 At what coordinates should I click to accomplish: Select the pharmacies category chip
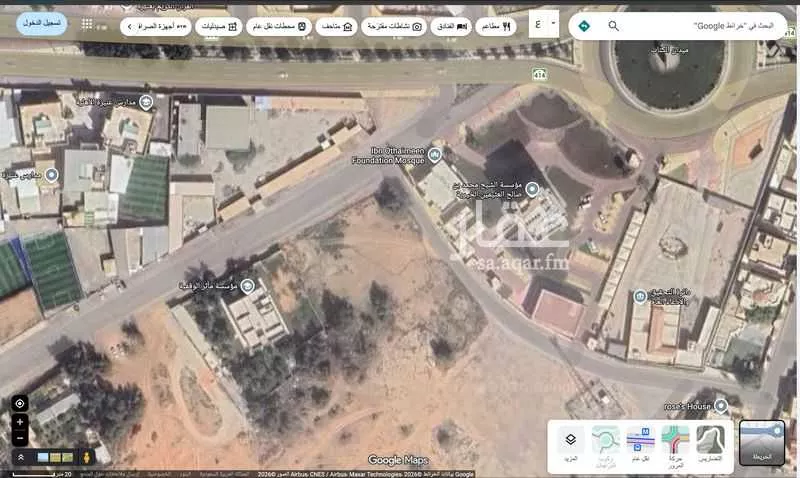point(219,27)
